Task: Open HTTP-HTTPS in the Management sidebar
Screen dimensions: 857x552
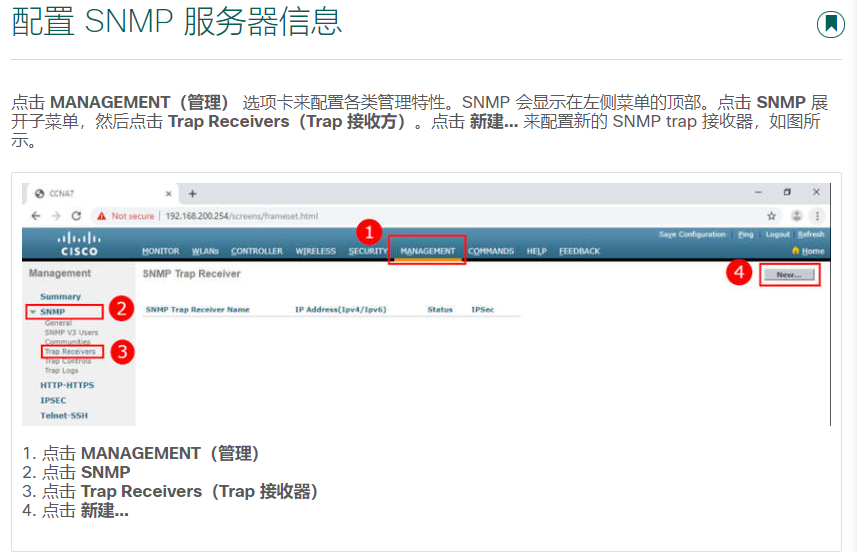Action: coord(66,385)
